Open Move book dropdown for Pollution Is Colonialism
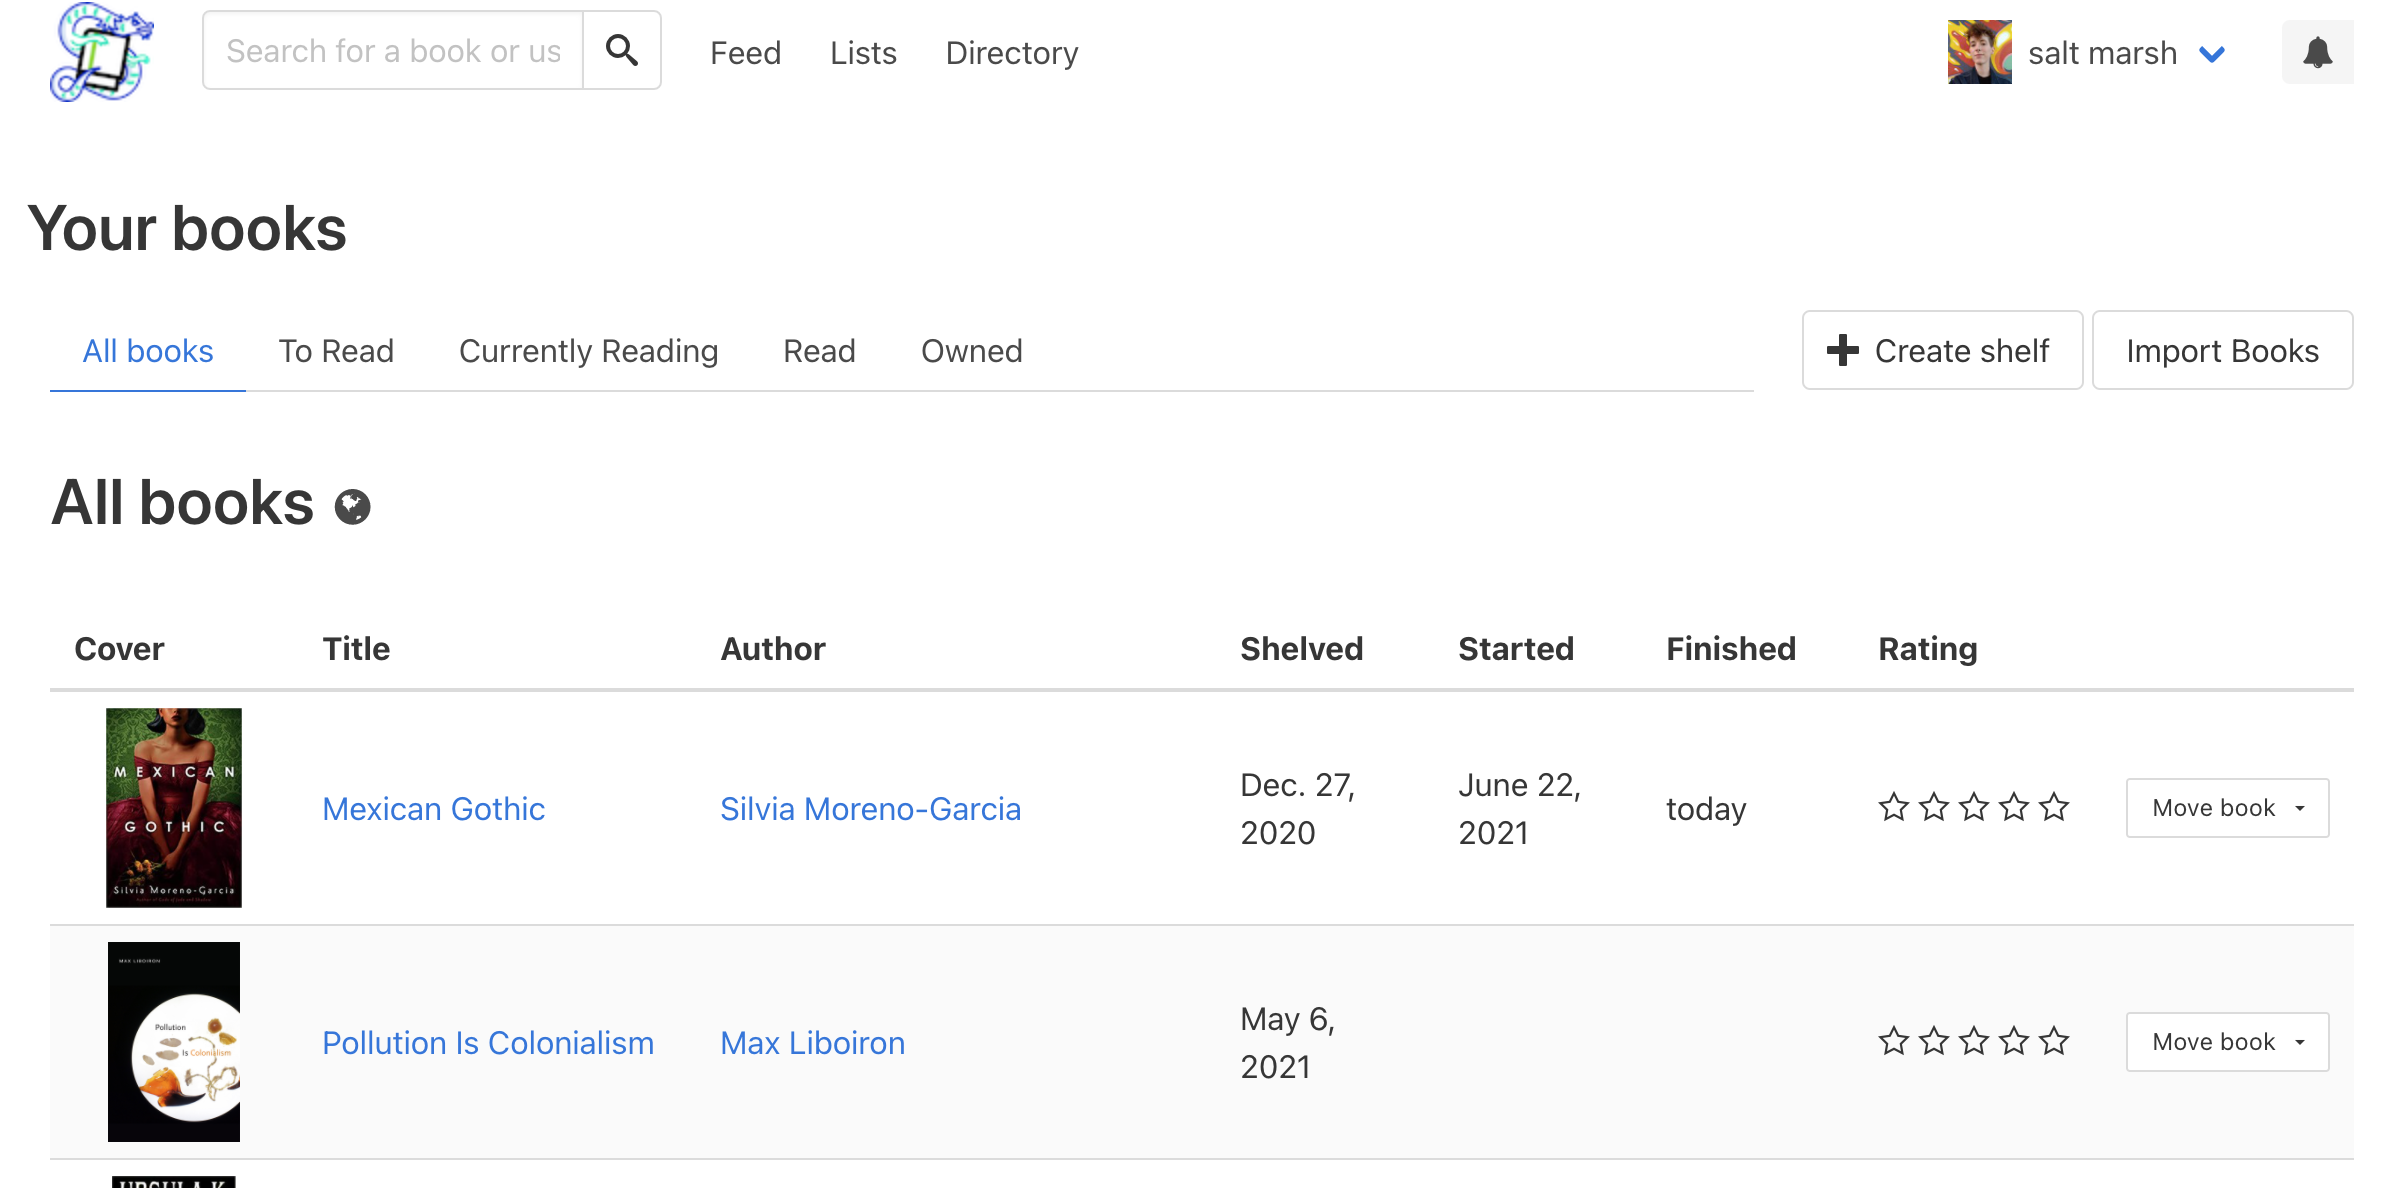This screenshot has width=2402, height=1188. [x=2227, y=1041]
